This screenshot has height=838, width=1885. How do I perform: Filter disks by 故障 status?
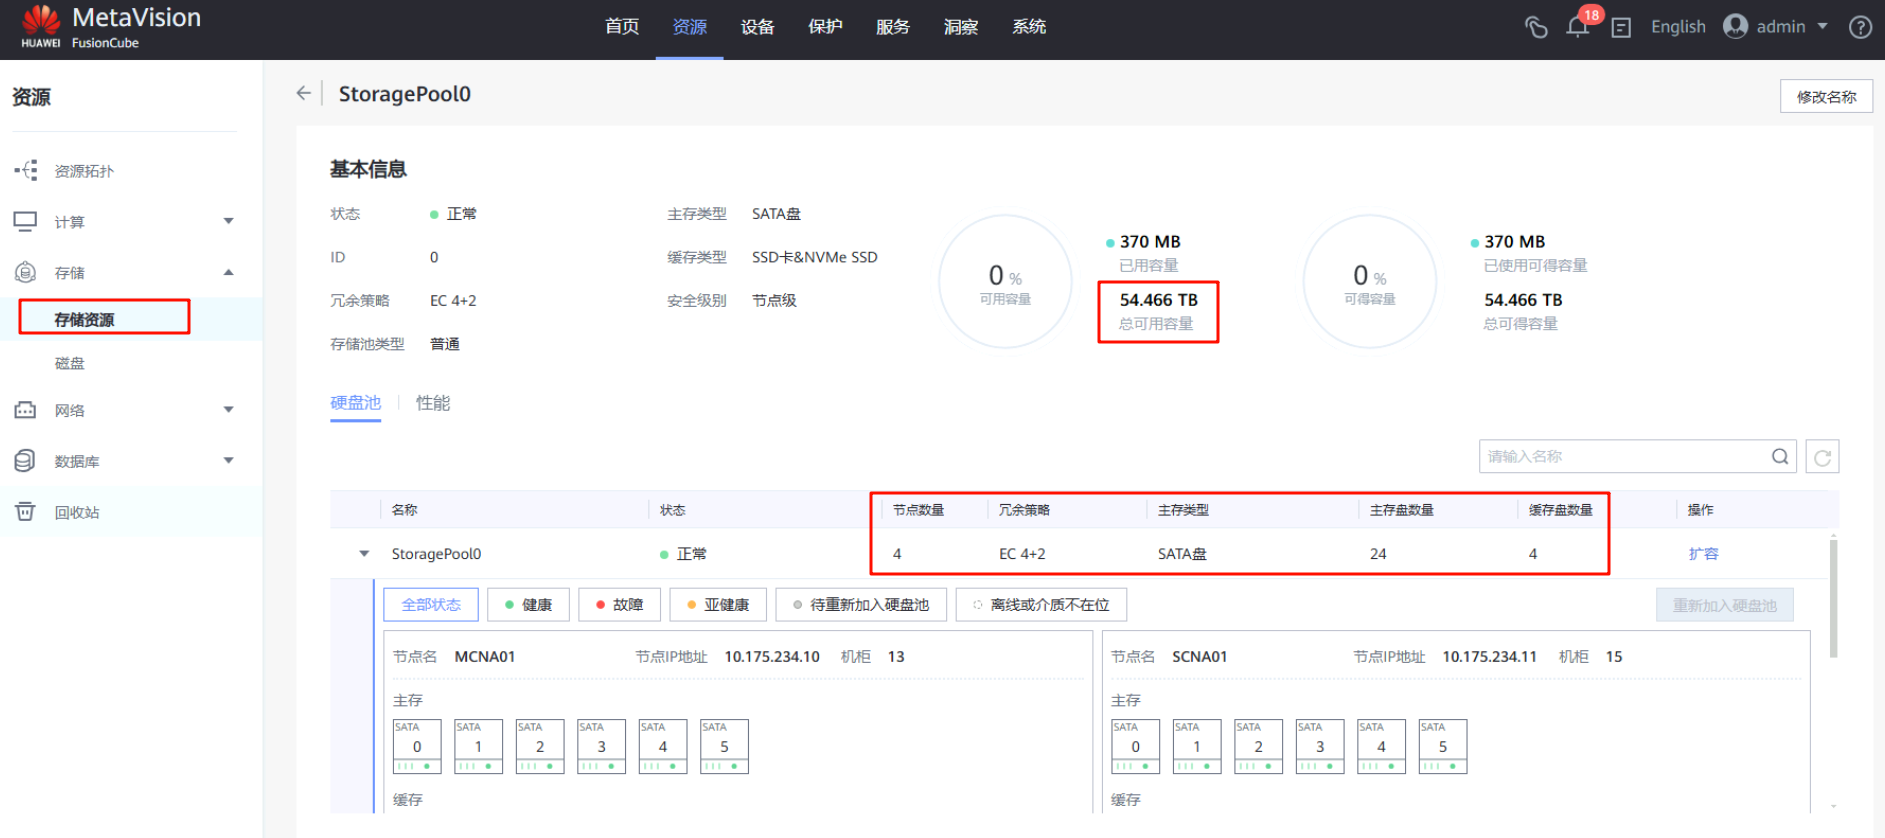point(619,605)
